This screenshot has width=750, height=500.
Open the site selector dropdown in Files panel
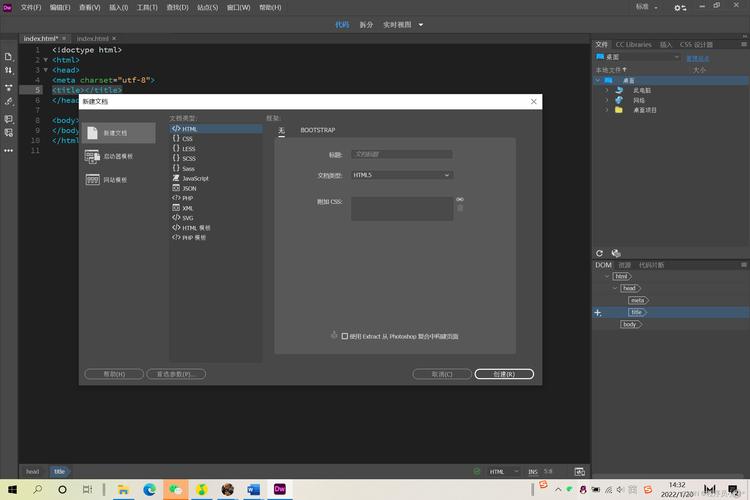[638, 57]
